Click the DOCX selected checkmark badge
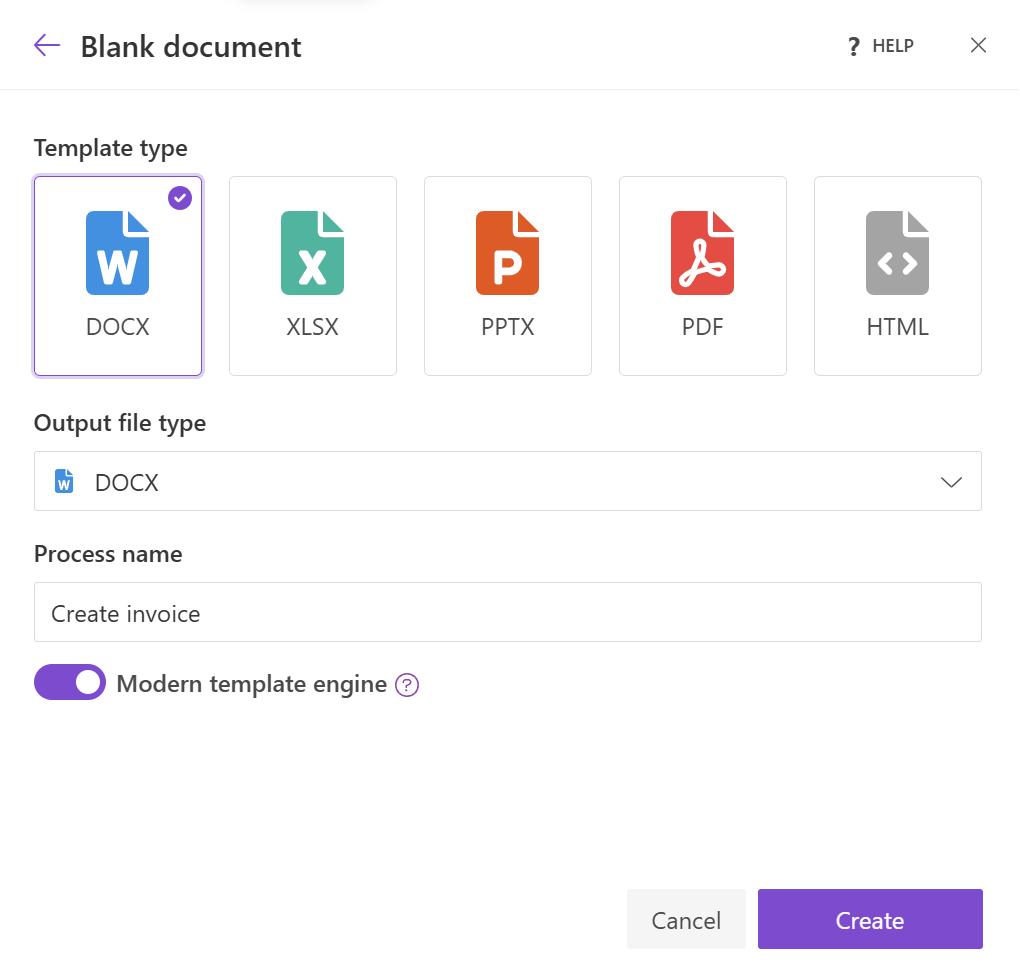 point(180,198)
